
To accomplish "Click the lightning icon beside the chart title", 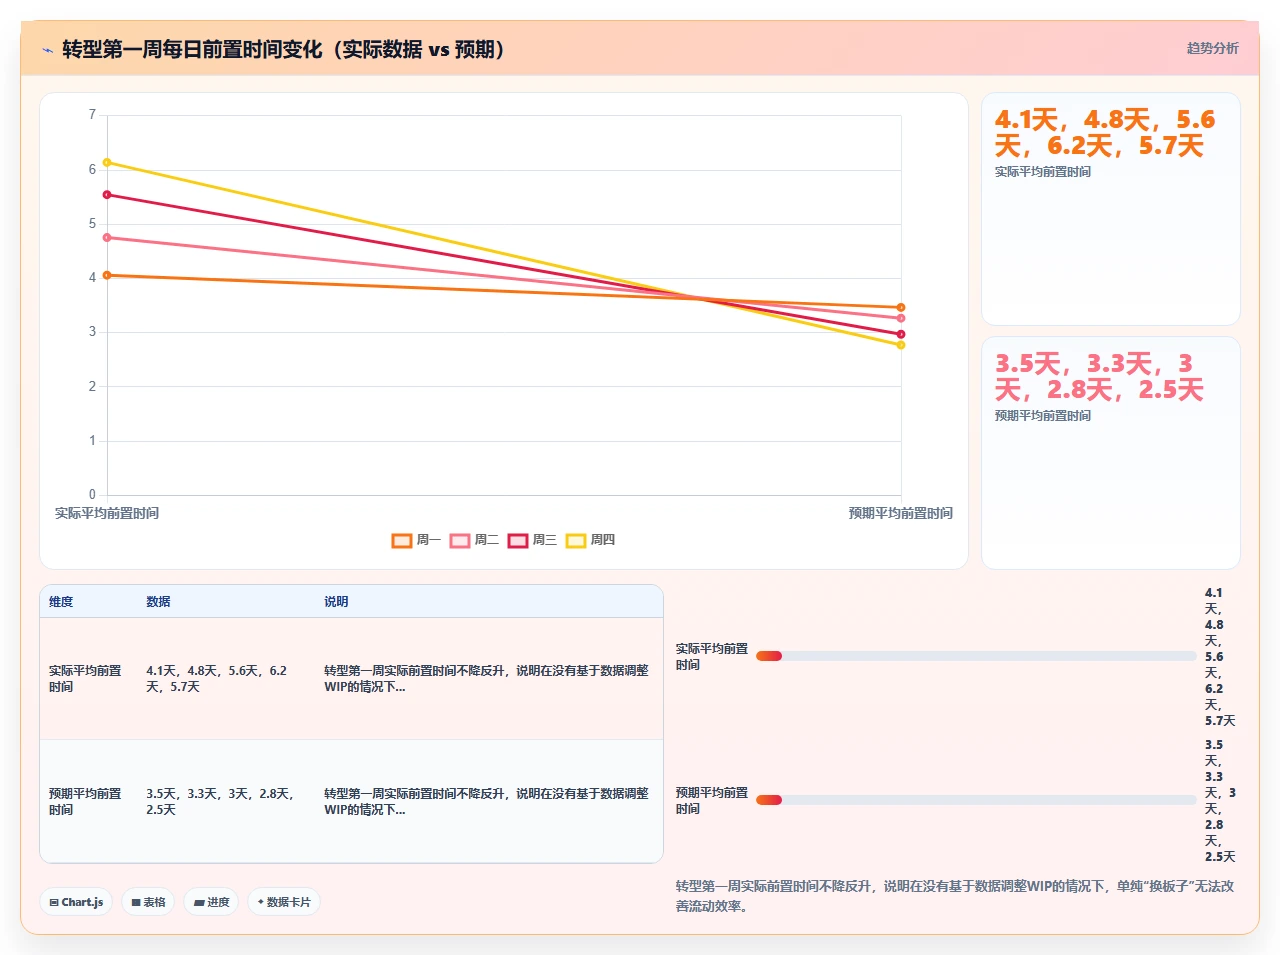I will 47,50.
